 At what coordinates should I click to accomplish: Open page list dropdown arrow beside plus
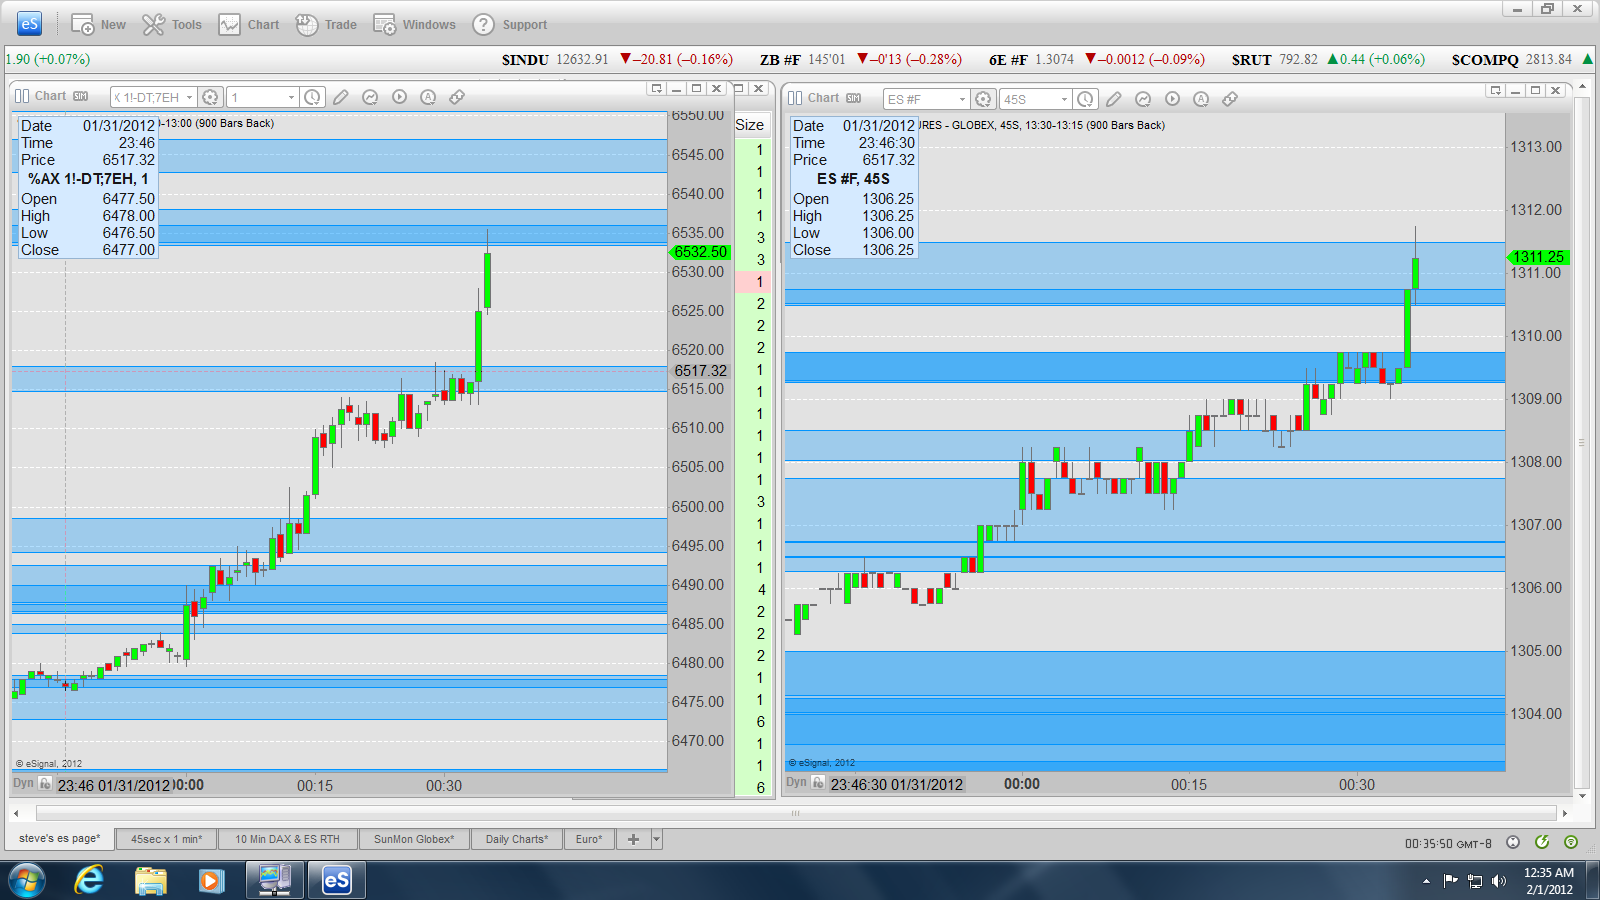coord(657,839)
